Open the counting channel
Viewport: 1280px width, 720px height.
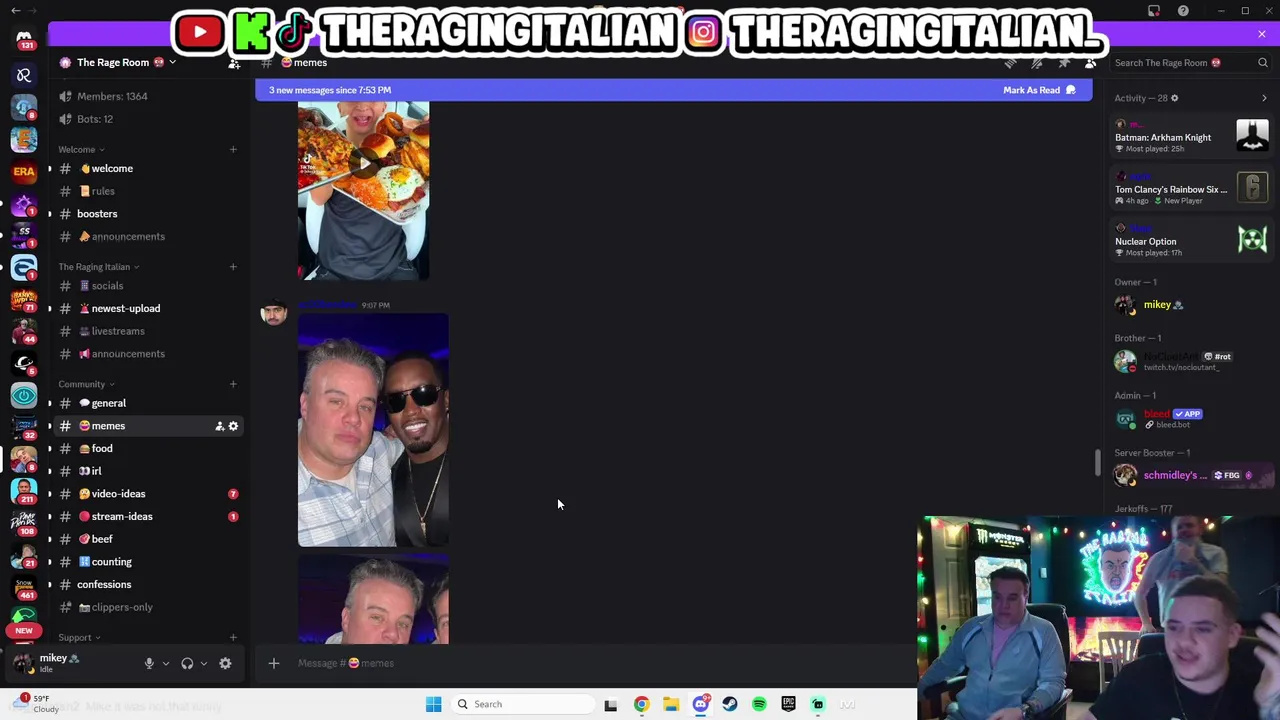148,562
